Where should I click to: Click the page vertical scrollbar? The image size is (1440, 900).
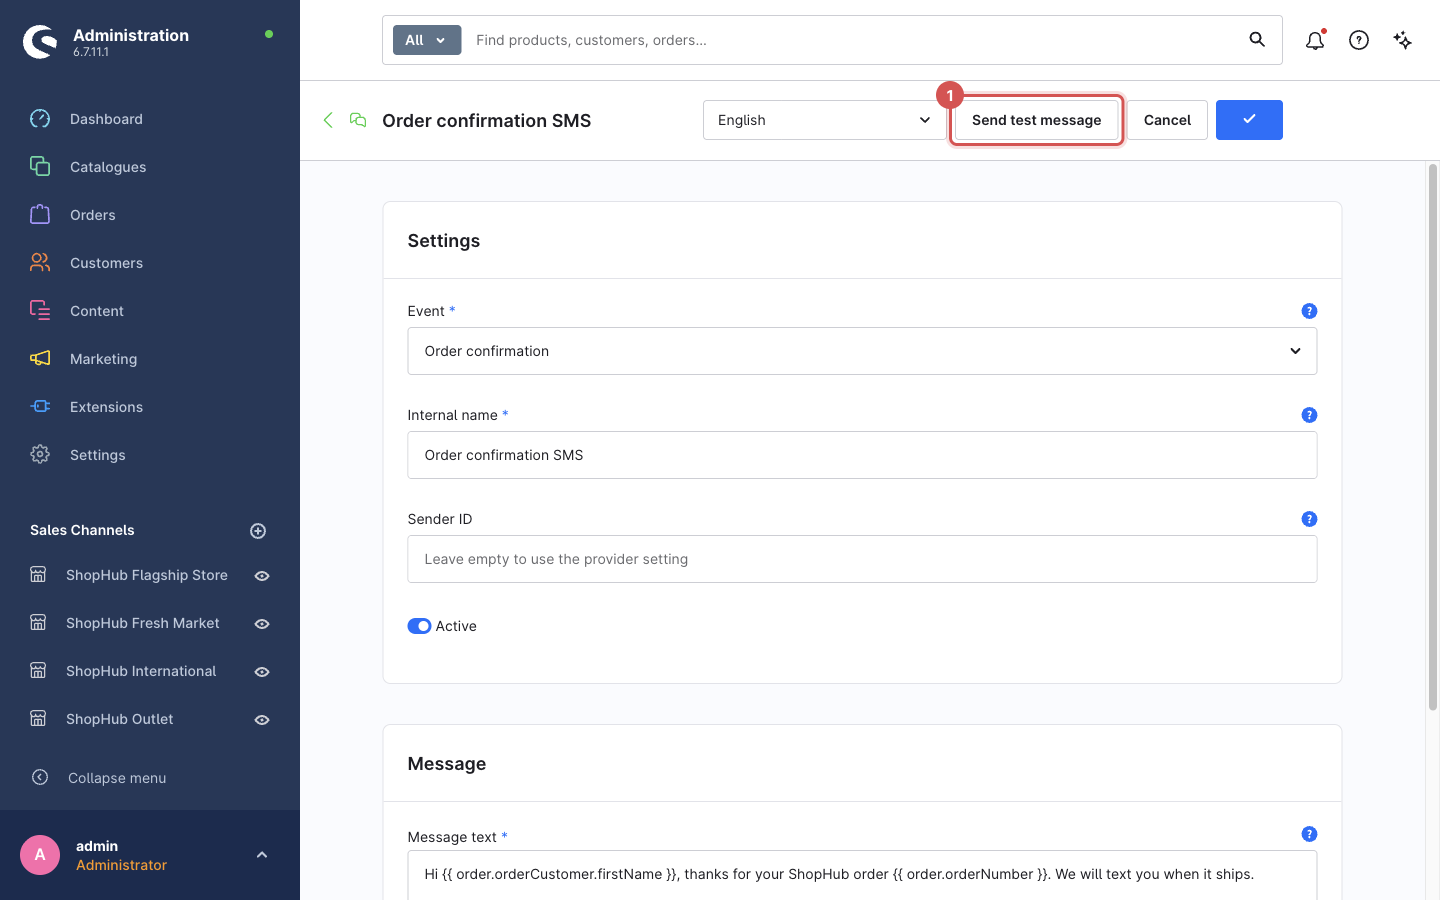1432,437
